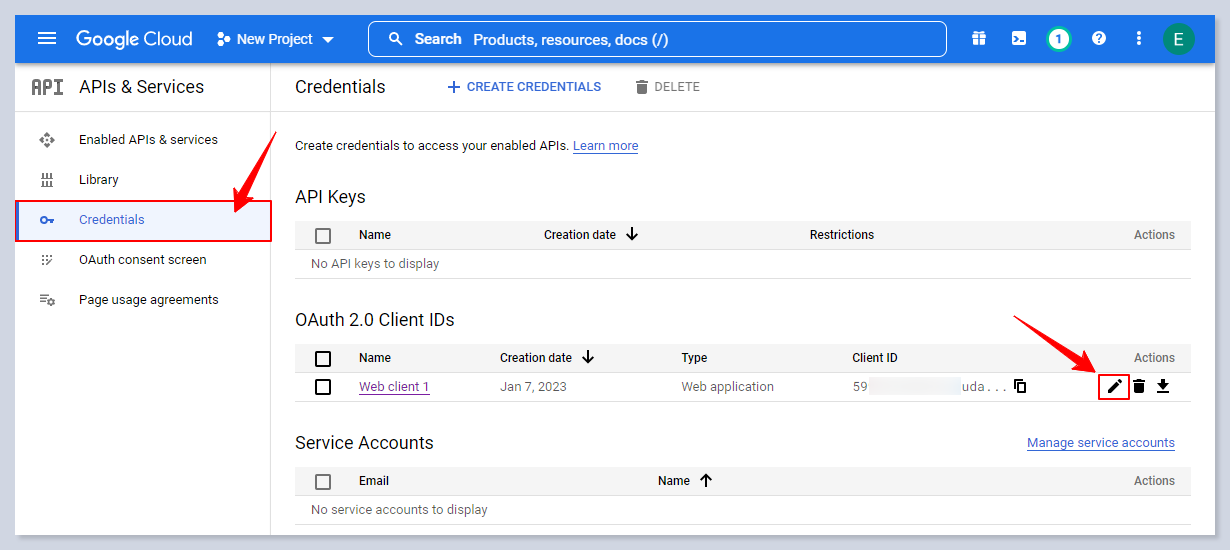This screenshot has width=1230, height=550.
Task: Click the Enabled APIs sidebar icon
Action: coord(47,140)
